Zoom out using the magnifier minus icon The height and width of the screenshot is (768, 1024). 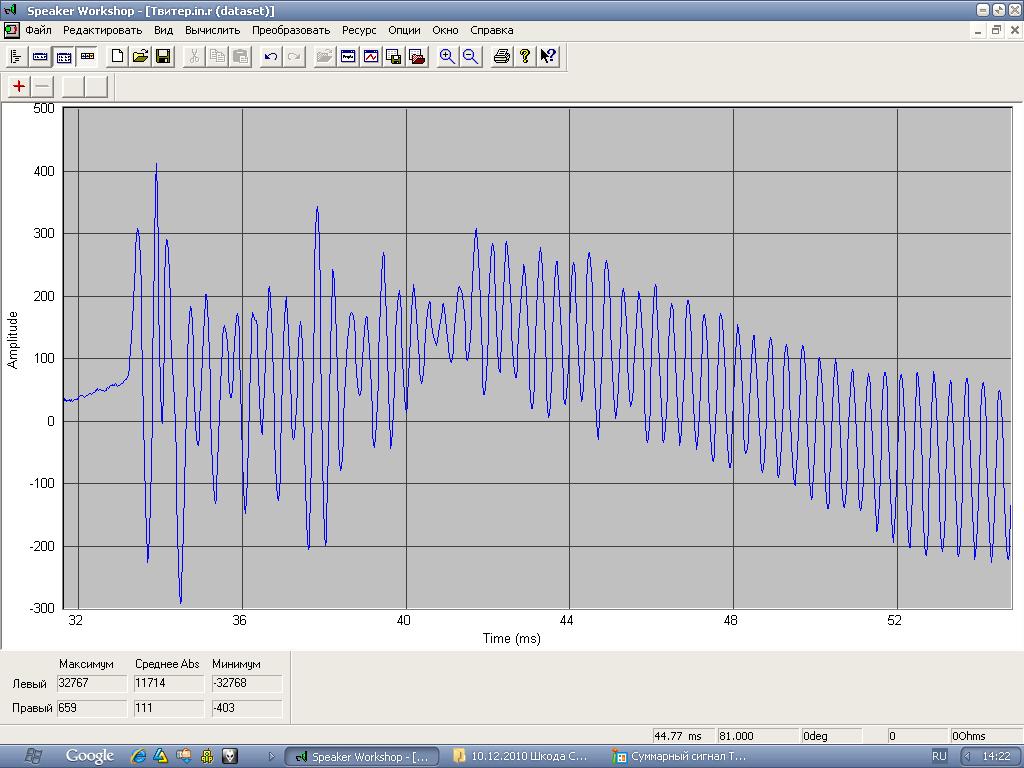click(x=470, y=57)
